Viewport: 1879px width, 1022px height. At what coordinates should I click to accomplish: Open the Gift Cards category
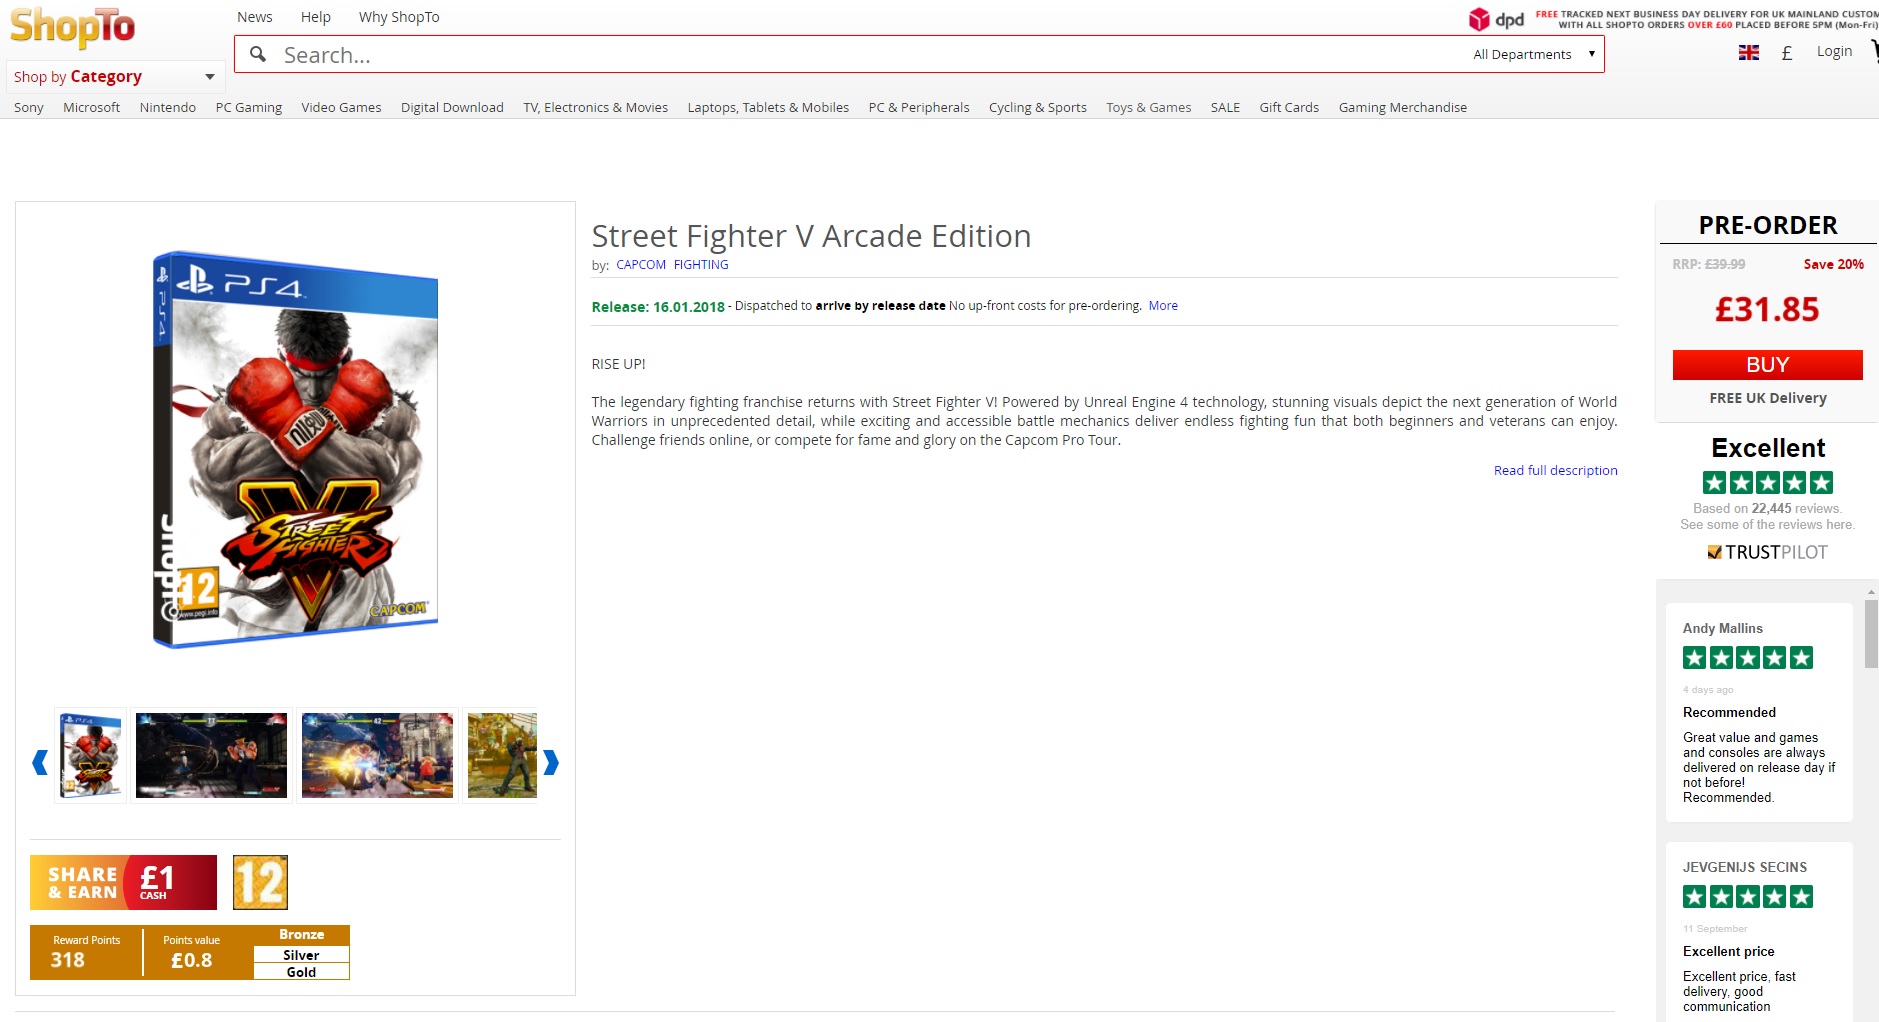pos(1289,107)
